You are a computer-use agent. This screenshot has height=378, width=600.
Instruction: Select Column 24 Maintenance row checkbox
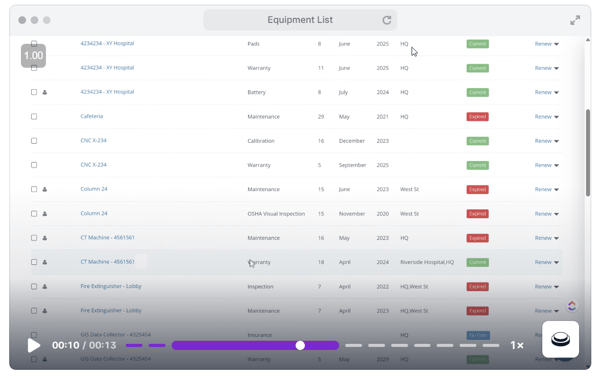tap(34, 189)
